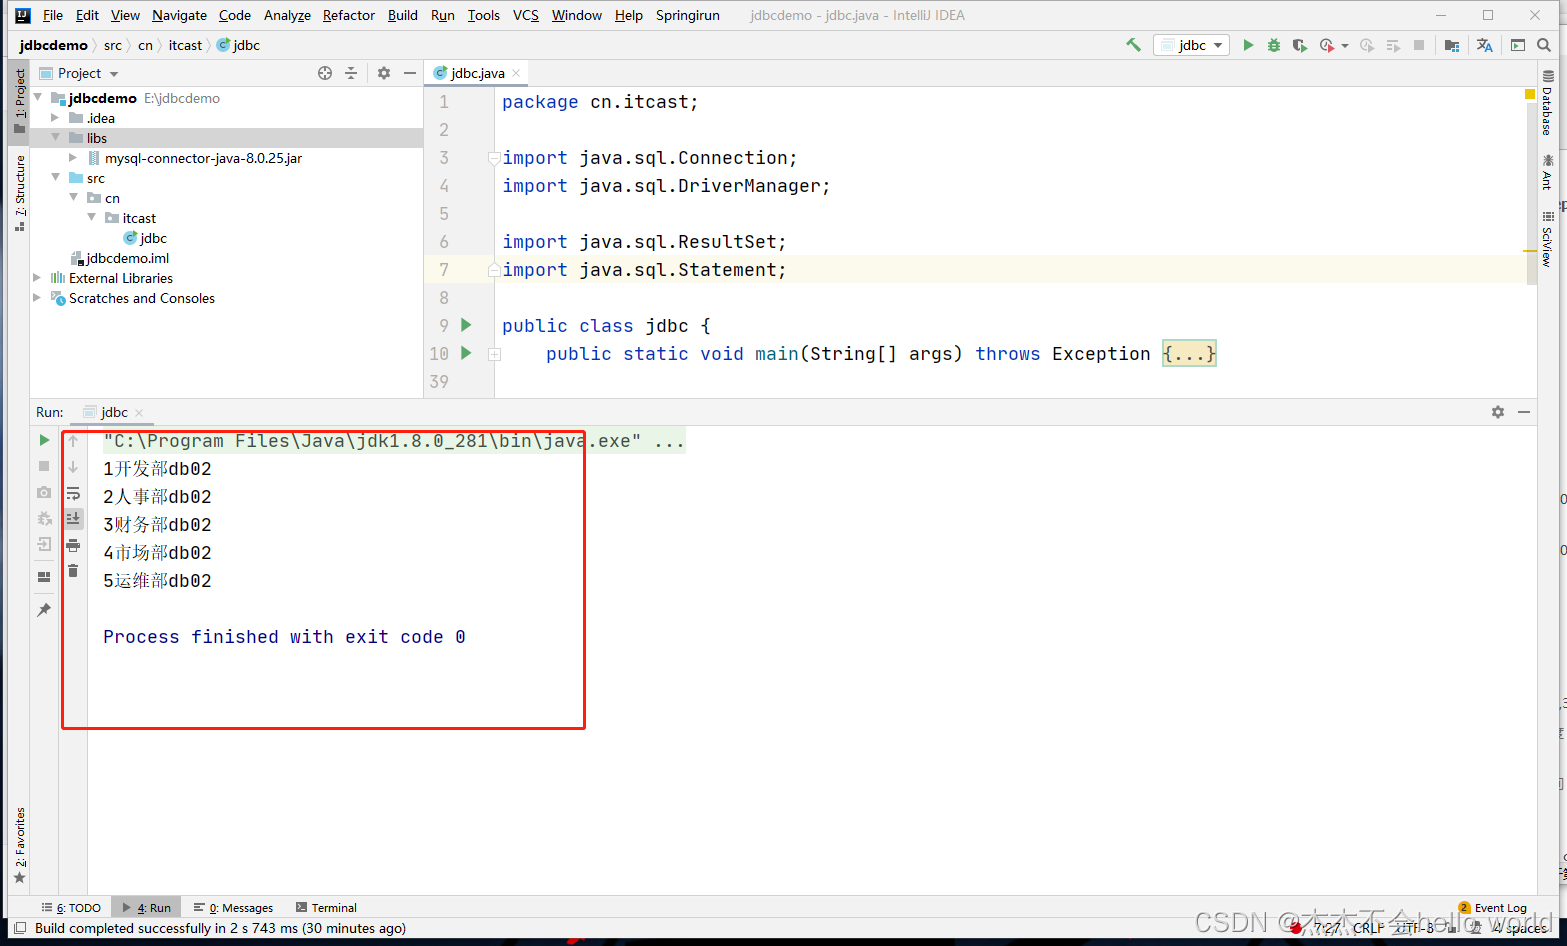Expand mysql-connector-java-8.0.25.jar arrow

click(x=73, y=158)
